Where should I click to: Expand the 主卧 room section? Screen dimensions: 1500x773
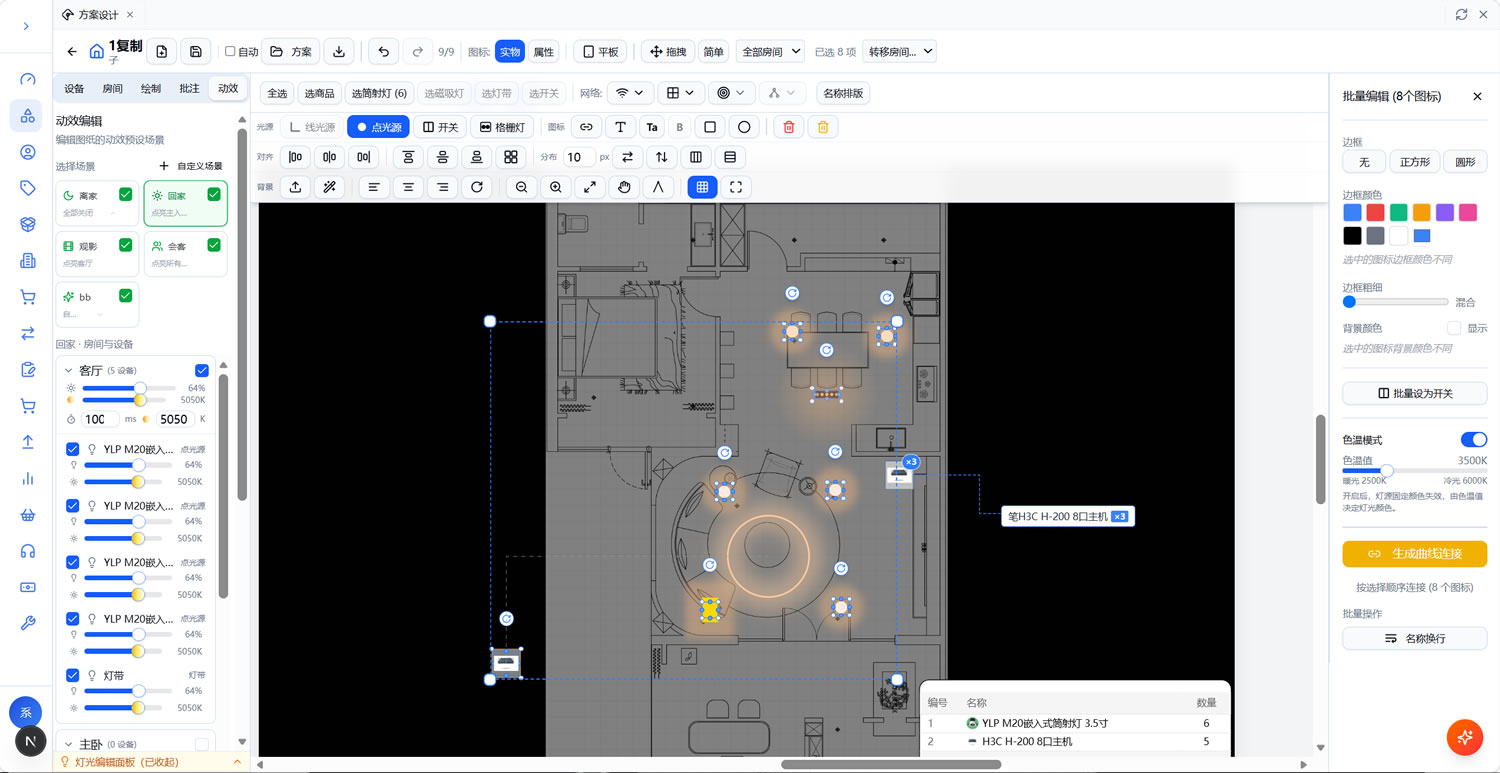68,745
